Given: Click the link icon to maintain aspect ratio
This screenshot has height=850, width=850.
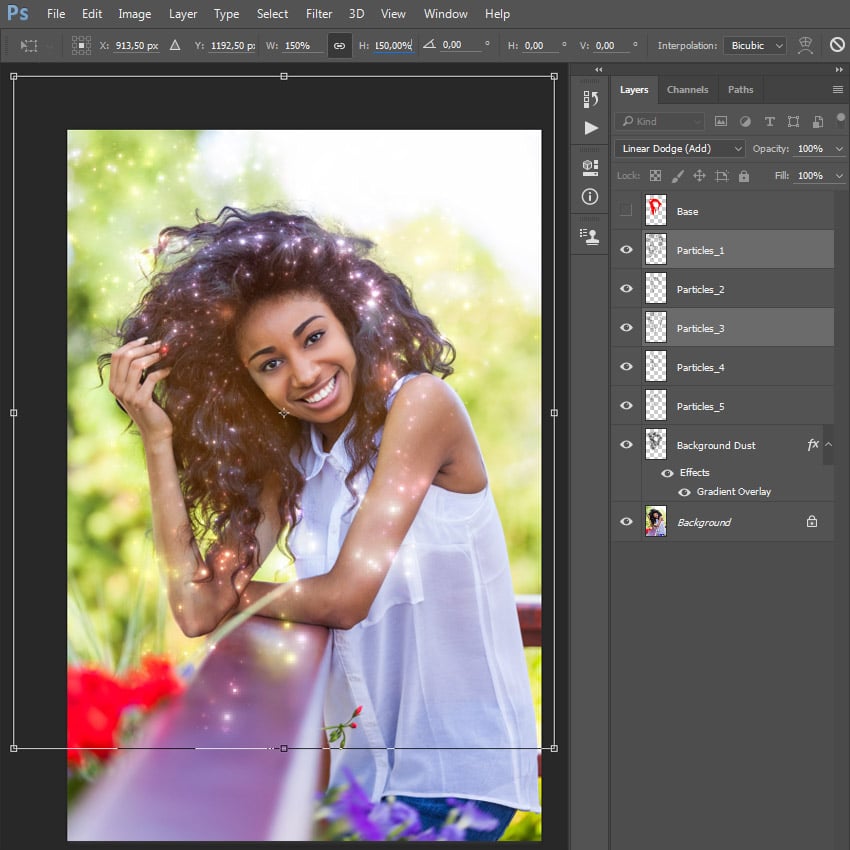Looking at the screenshot, I should click(x=339, y=46).
